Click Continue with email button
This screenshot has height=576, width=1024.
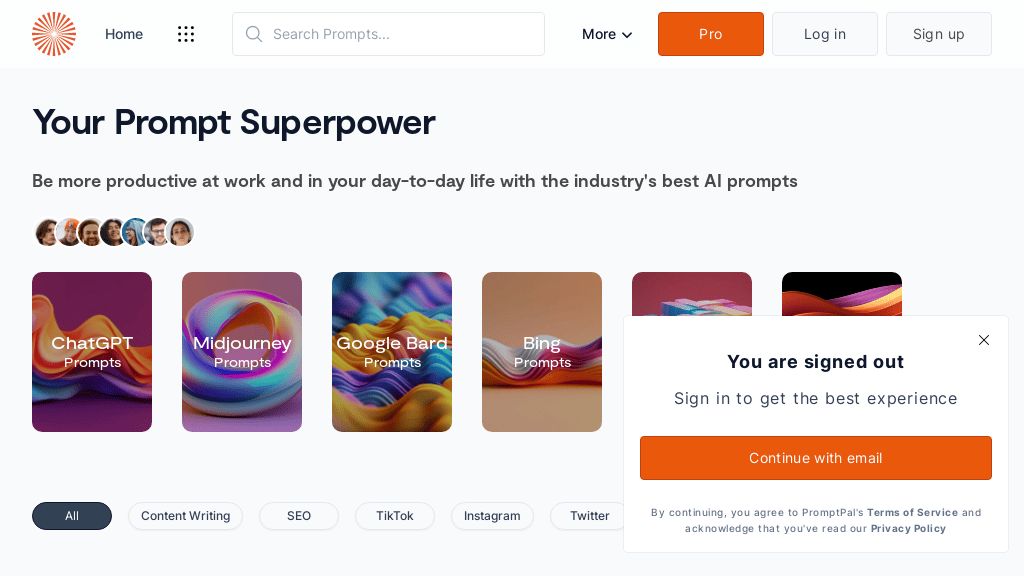click(815, 458)
